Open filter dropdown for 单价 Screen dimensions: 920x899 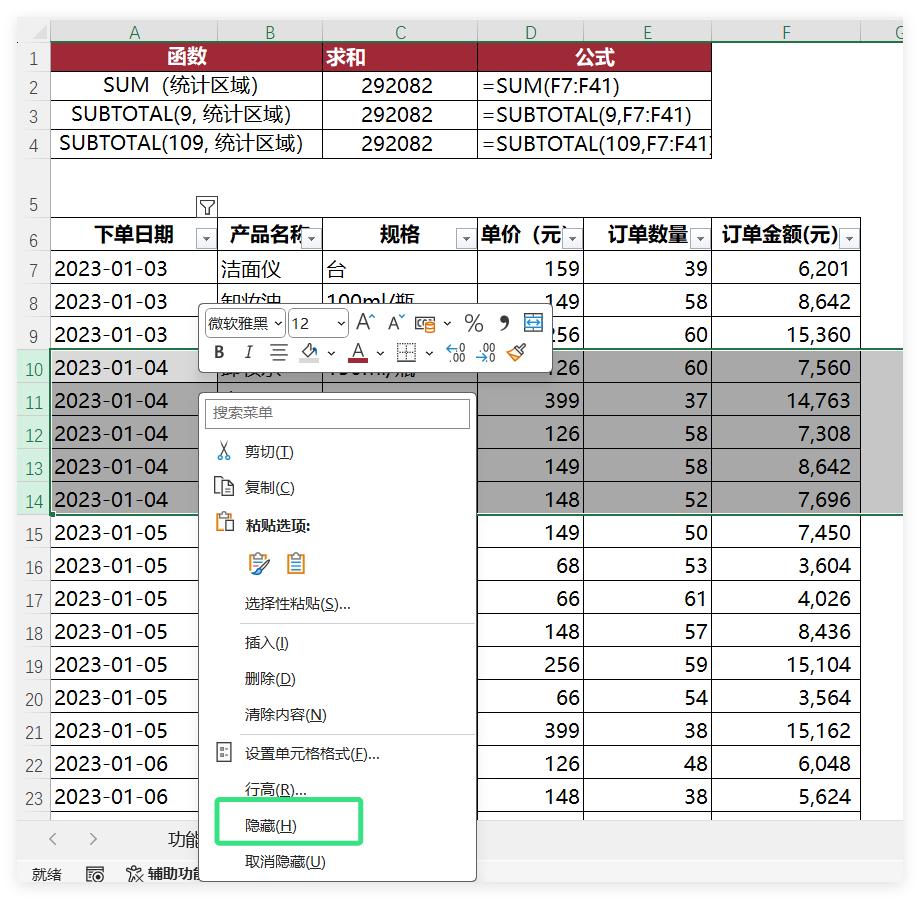tap(572, 239)
